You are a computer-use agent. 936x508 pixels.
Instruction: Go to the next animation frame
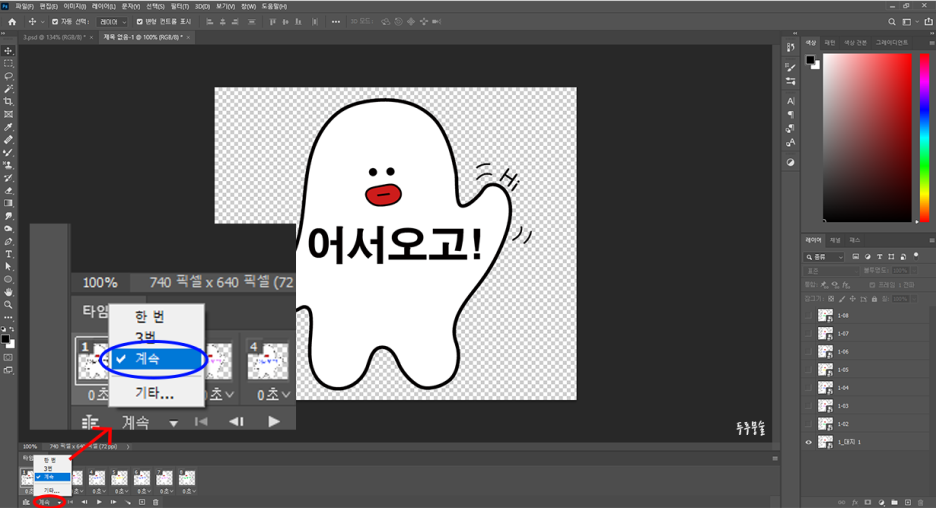click(113, 503)
